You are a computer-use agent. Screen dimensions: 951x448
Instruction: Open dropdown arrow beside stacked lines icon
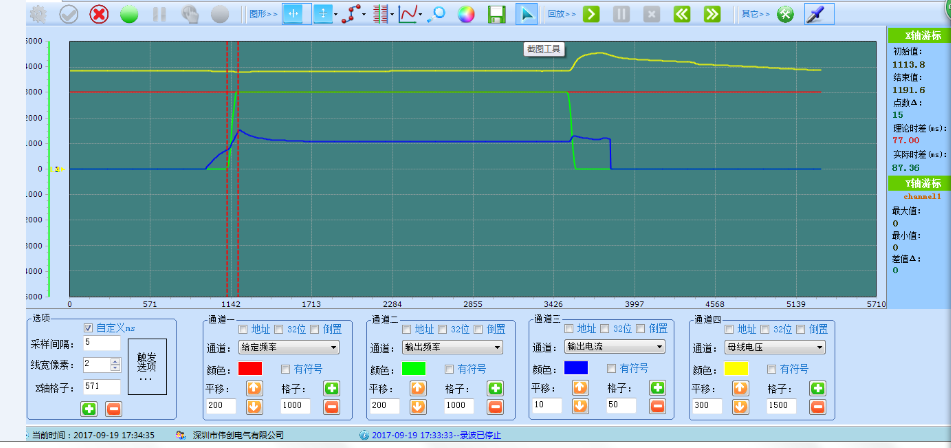coord(392,14)
